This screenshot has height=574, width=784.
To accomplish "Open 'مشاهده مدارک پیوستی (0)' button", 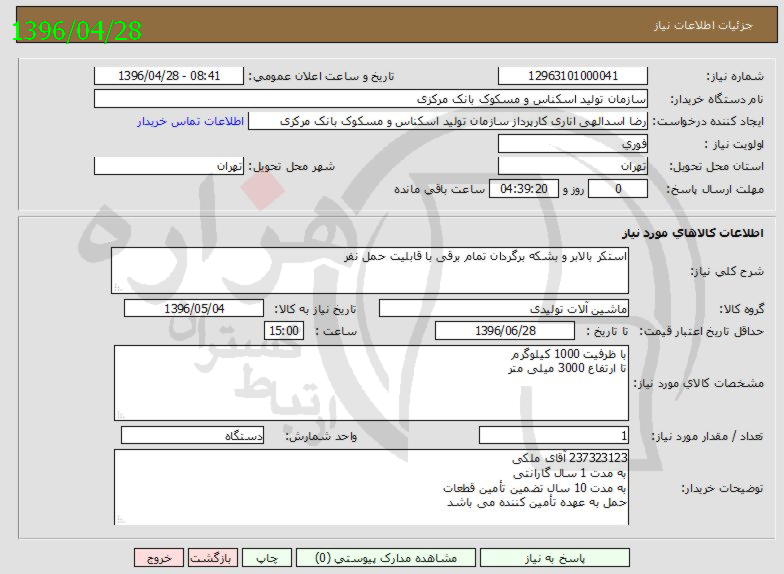I will (386, 558).
